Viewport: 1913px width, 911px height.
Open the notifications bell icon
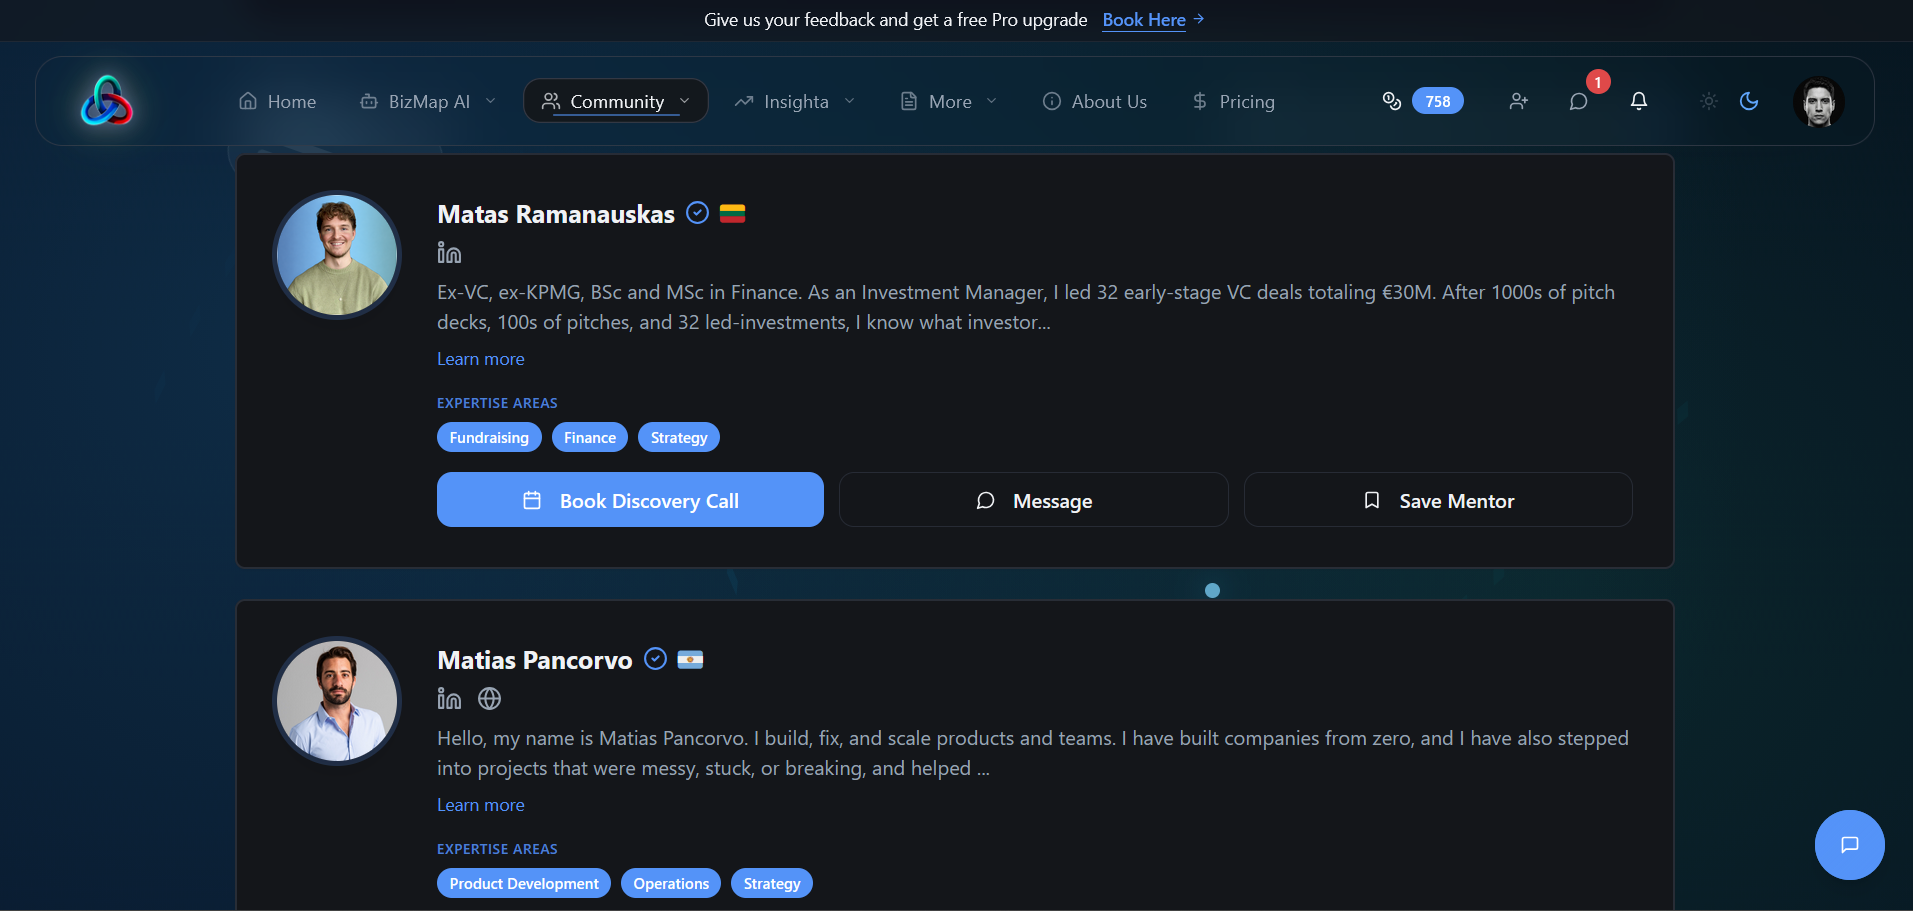pos(1638,101)
